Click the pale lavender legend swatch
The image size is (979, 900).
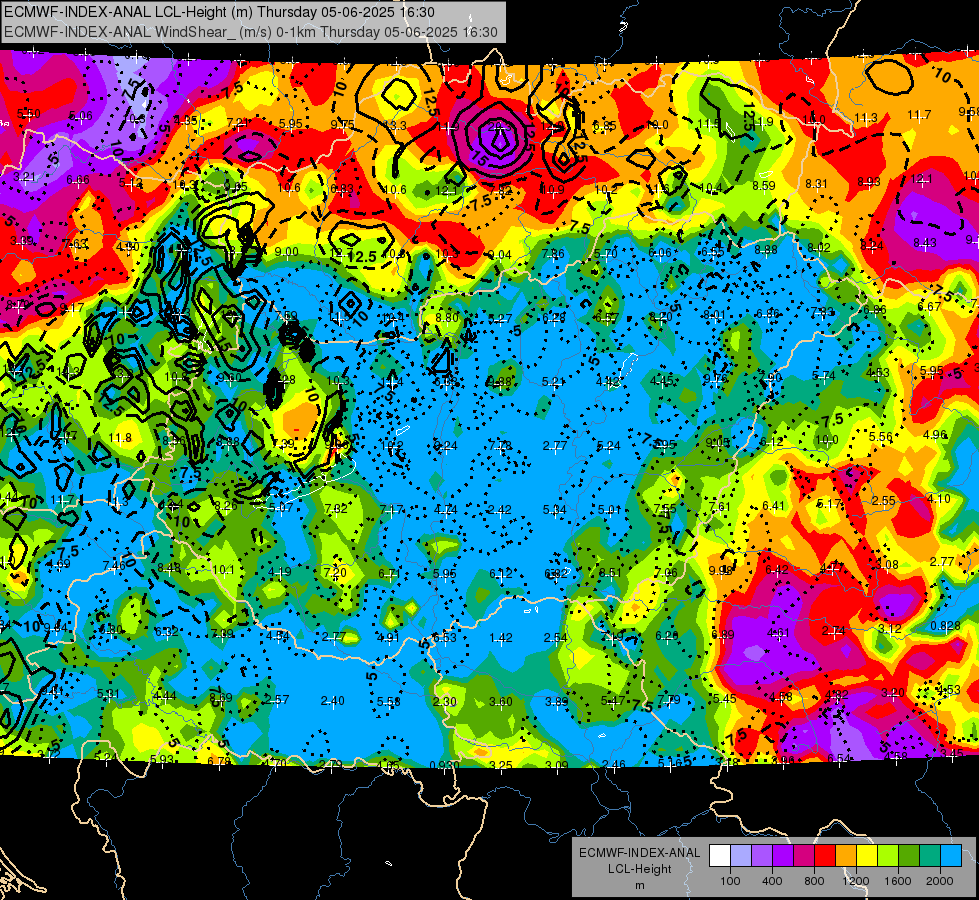pos(741,856)
